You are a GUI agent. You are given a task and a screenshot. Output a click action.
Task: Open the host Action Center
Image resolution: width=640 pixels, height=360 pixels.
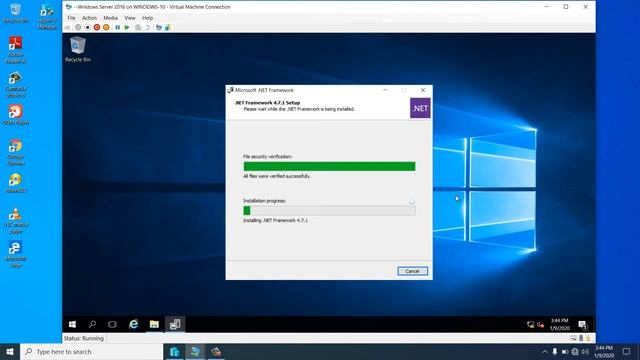(627, 351)
